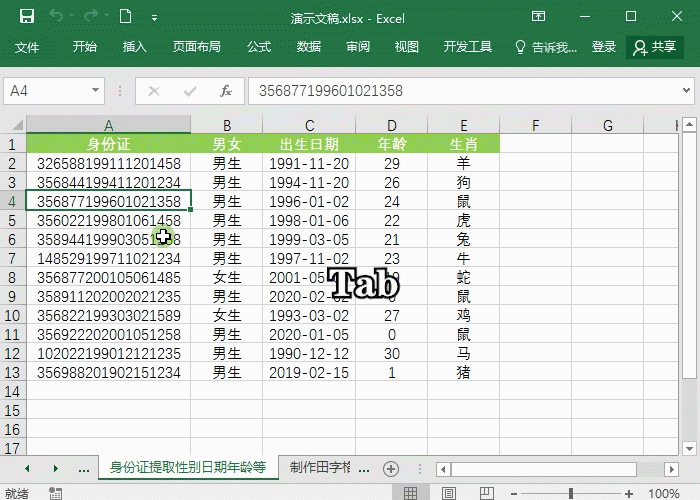The width and height of the screenshot is (700, 500).
Task: Click the New Sheet plus icon
Action: coord(391,469)
